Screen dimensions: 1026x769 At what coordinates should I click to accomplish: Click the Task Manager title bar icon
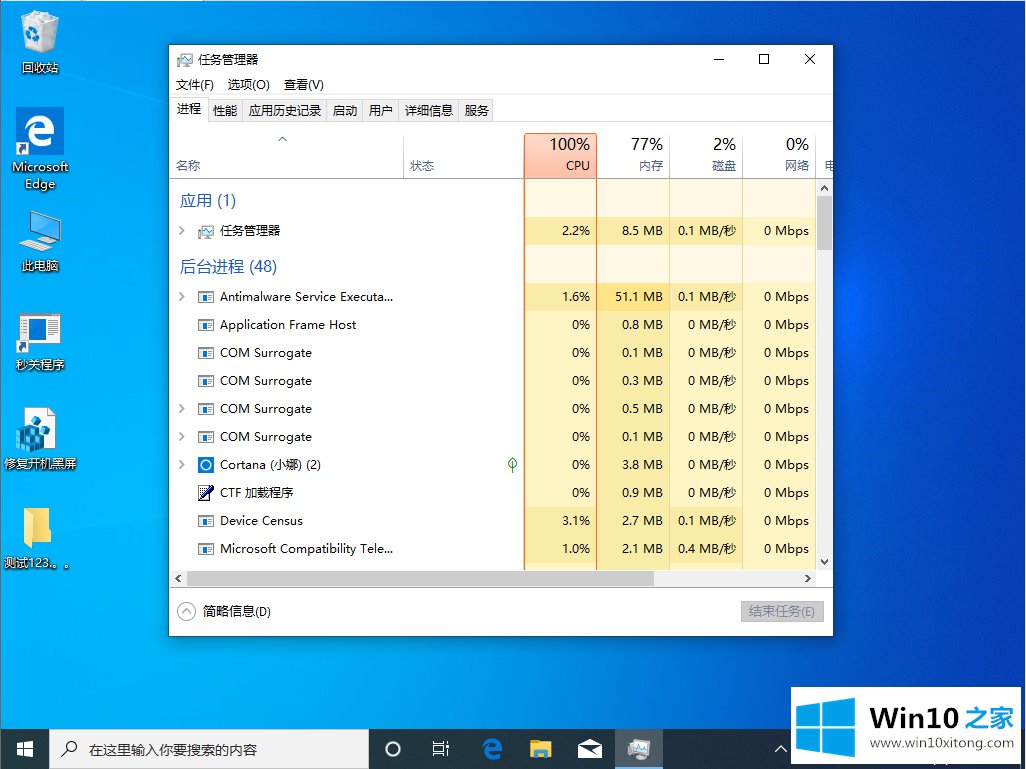(185, 60)
